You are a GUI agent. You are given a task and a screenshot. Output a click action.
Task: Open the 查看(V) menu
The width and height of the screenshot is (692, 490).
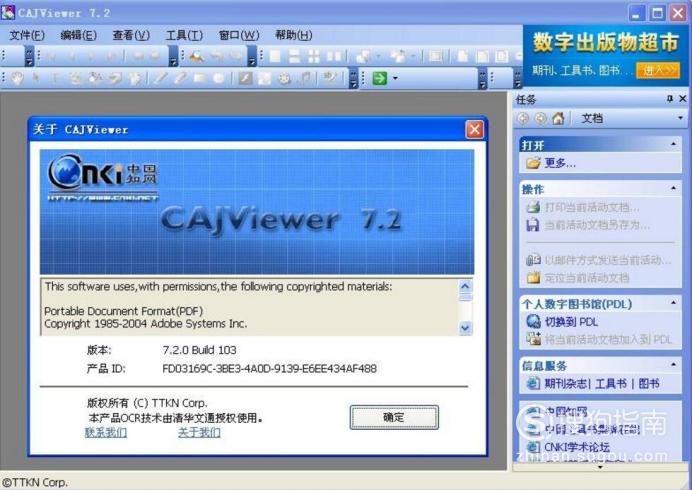pyautogui.click(x=131, y=35)
